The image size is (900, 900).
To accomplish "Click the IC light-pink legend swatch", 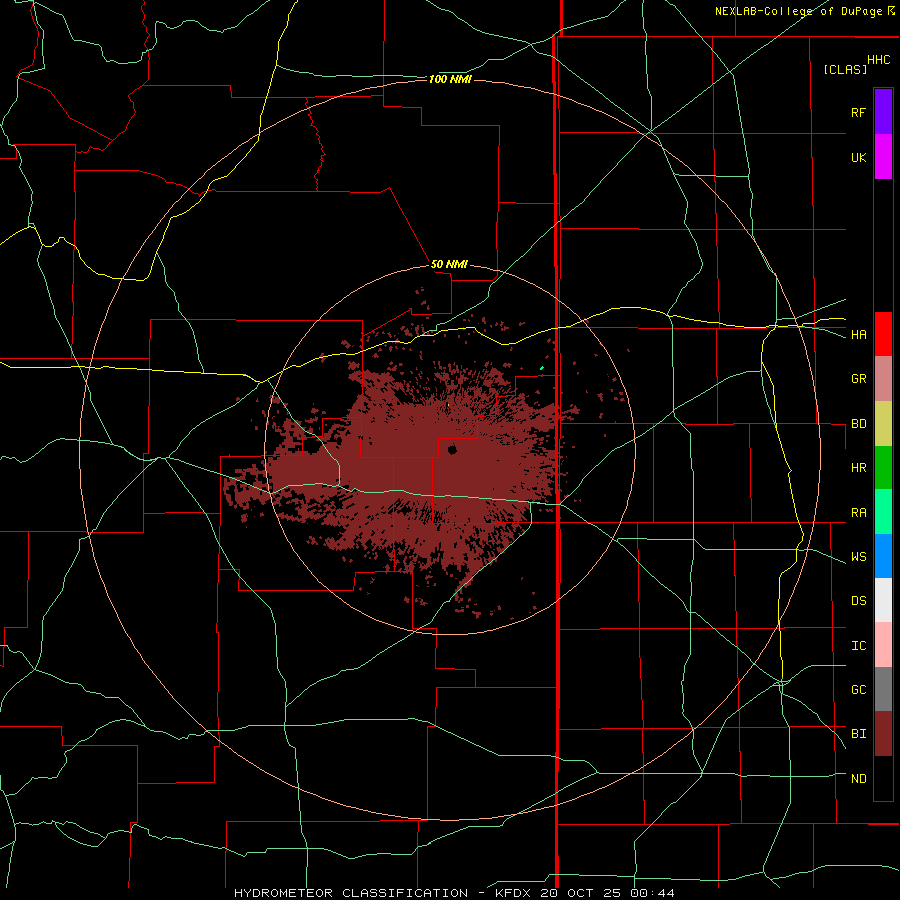I will (x=883, y=645).
